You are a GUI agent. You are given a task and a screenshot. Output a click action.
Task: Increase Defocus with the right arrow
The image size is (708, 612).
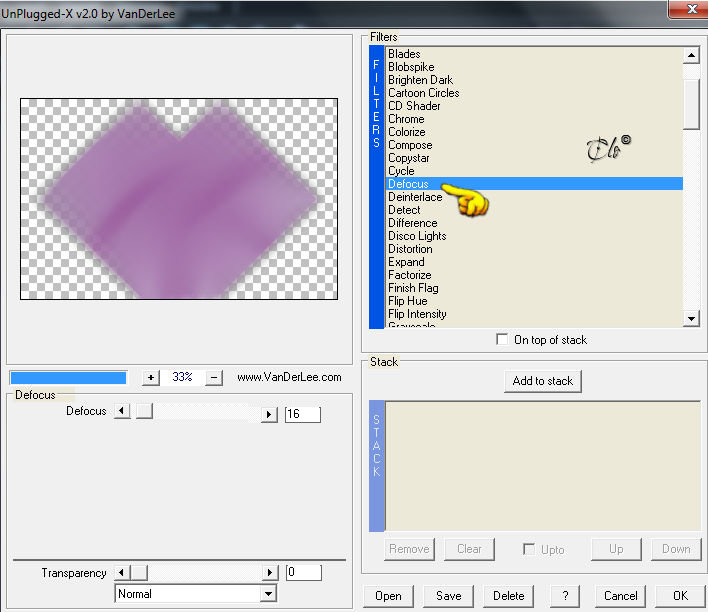tap(269, 414)
